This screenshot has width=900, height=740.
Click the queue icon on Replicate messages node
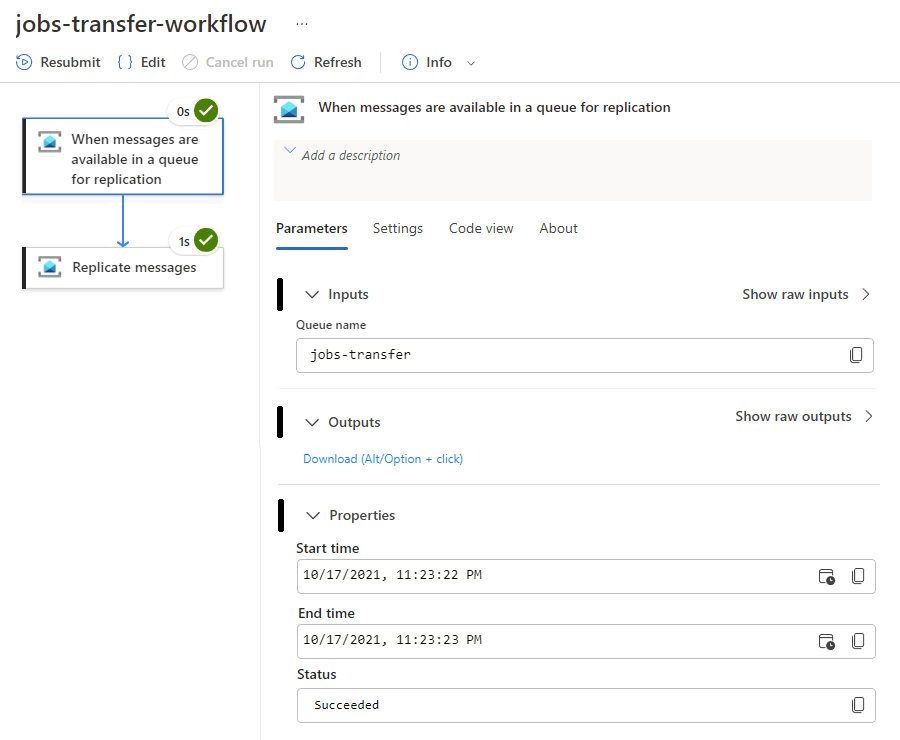click(49, 267)
